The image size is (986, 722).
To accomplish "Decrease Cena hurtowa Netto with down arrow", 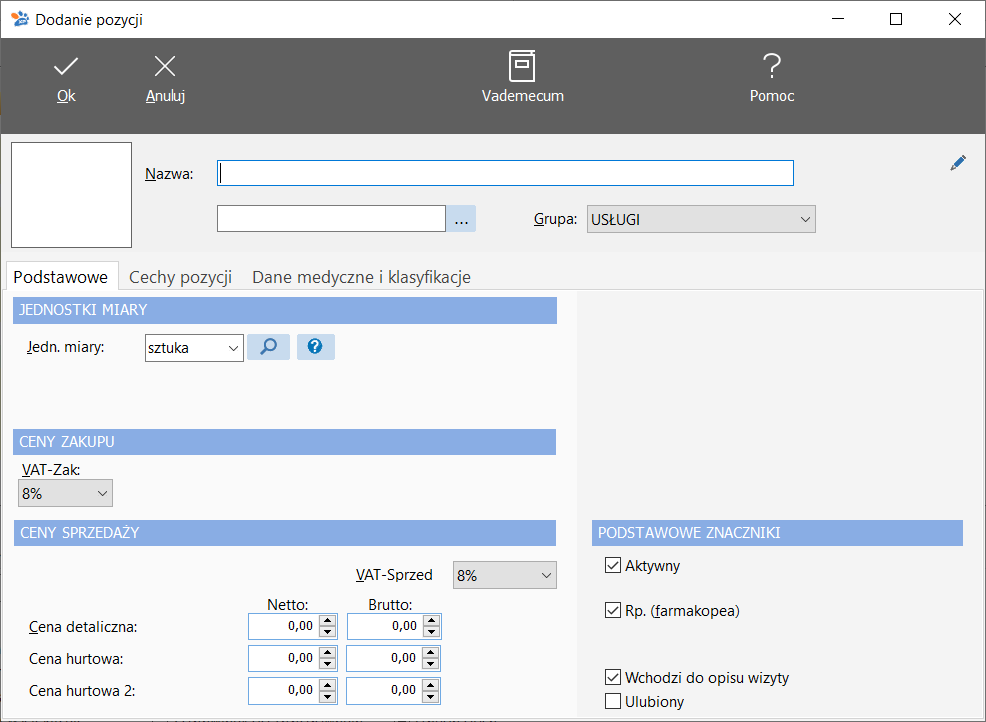I will 328,664.
